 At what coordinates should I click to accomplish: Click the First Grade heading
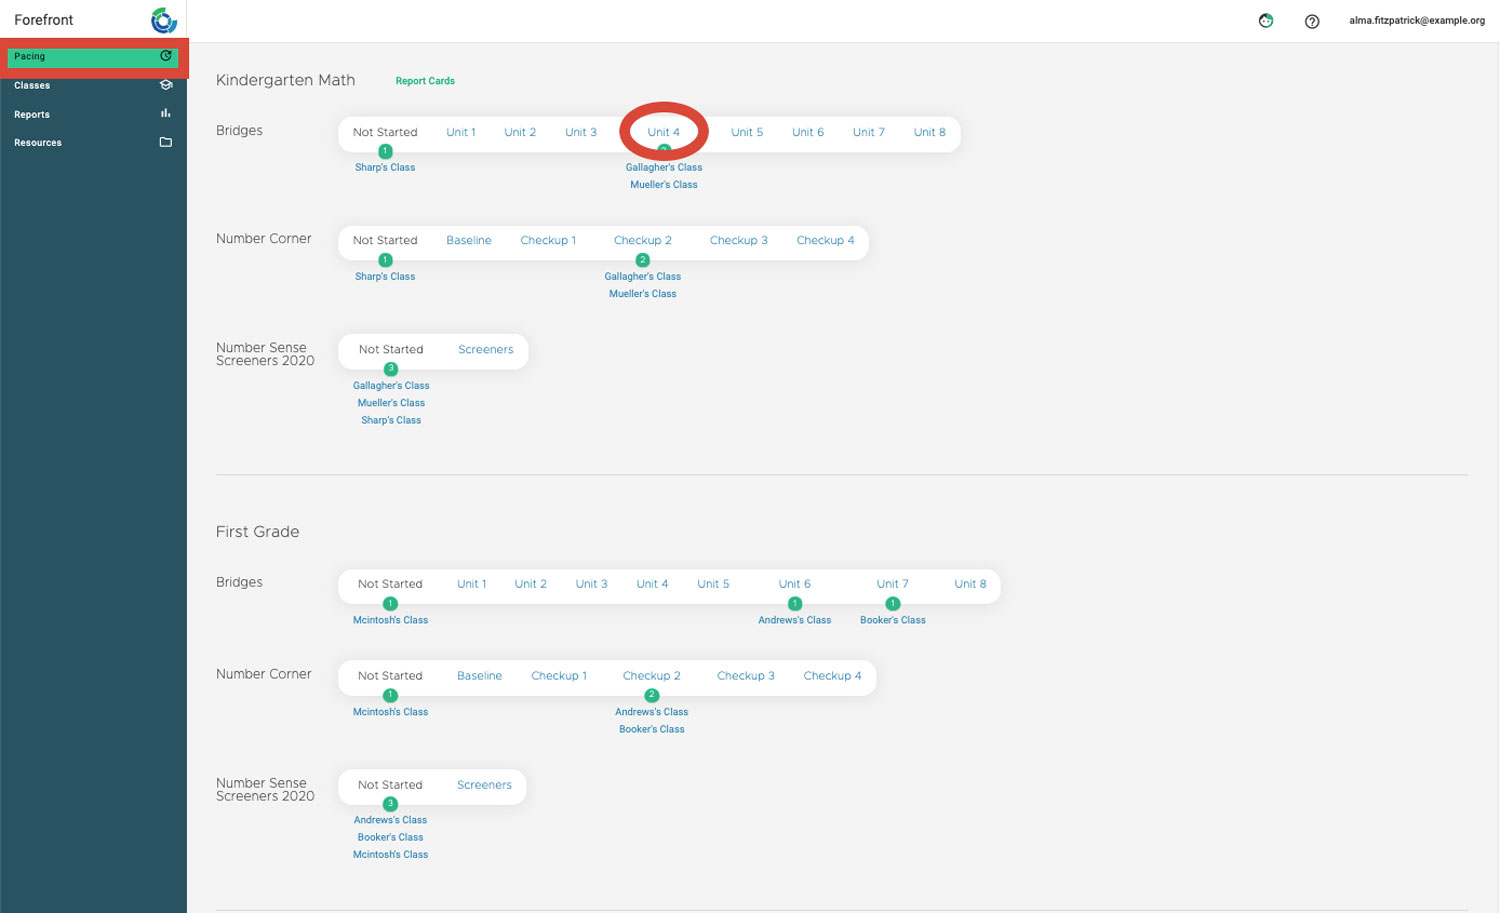pos(258,532)
